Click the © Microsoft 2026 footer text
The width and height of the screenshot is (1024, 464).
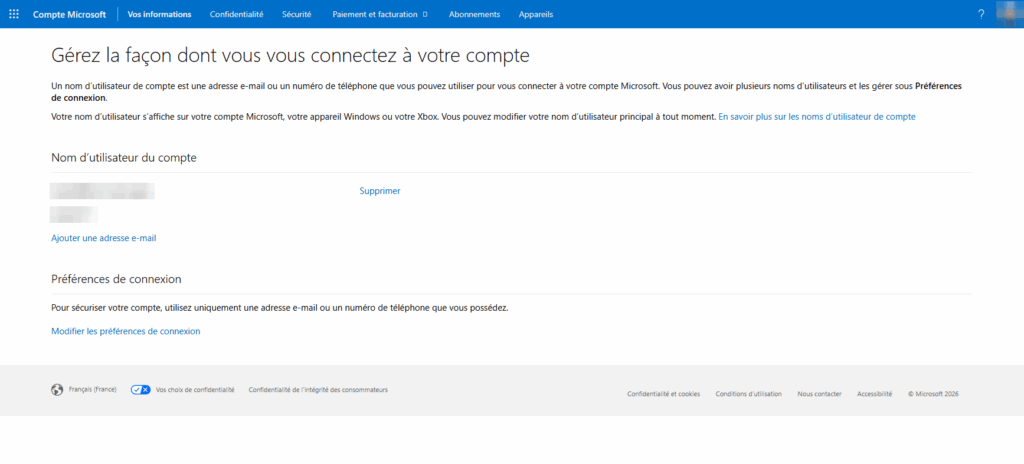point(933,394)
